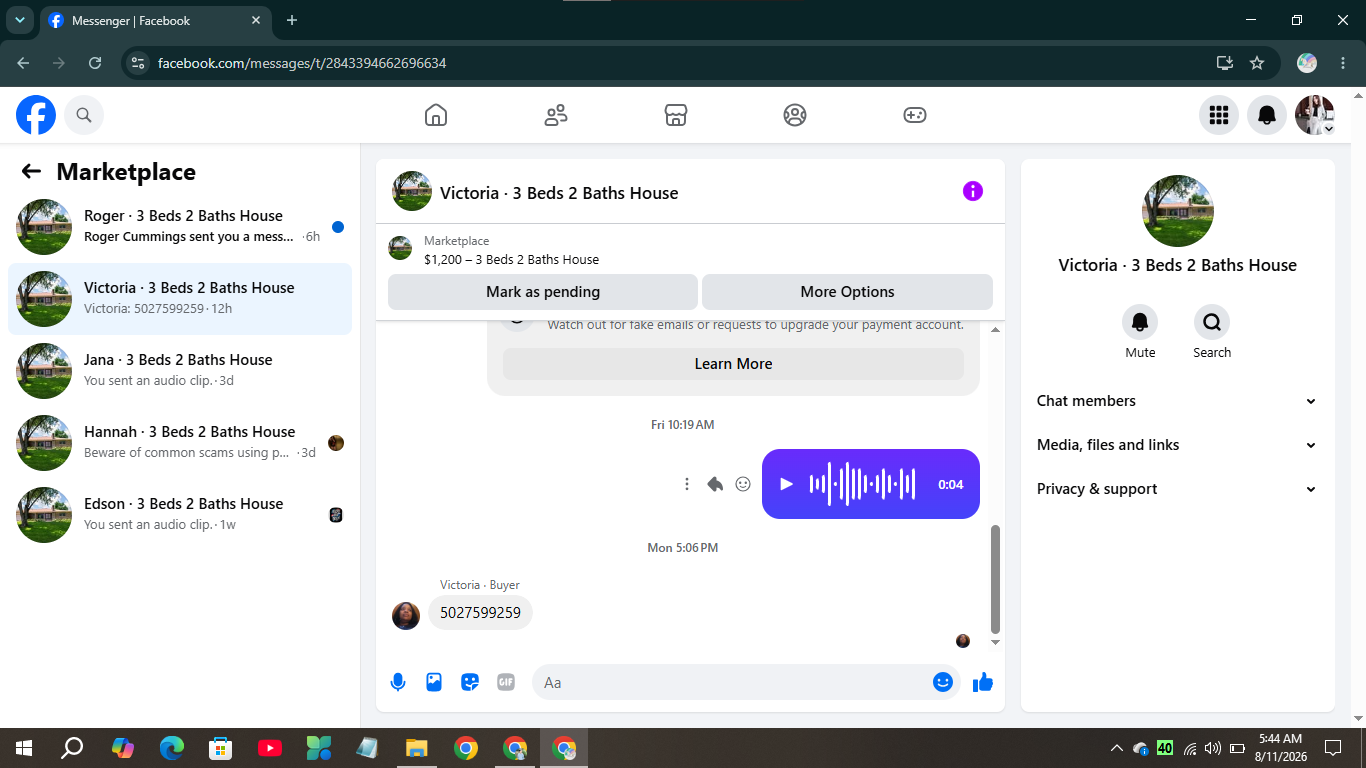1366x768 pixels.
Task: Open the tab search dropdown
Action: pos(19,20)
